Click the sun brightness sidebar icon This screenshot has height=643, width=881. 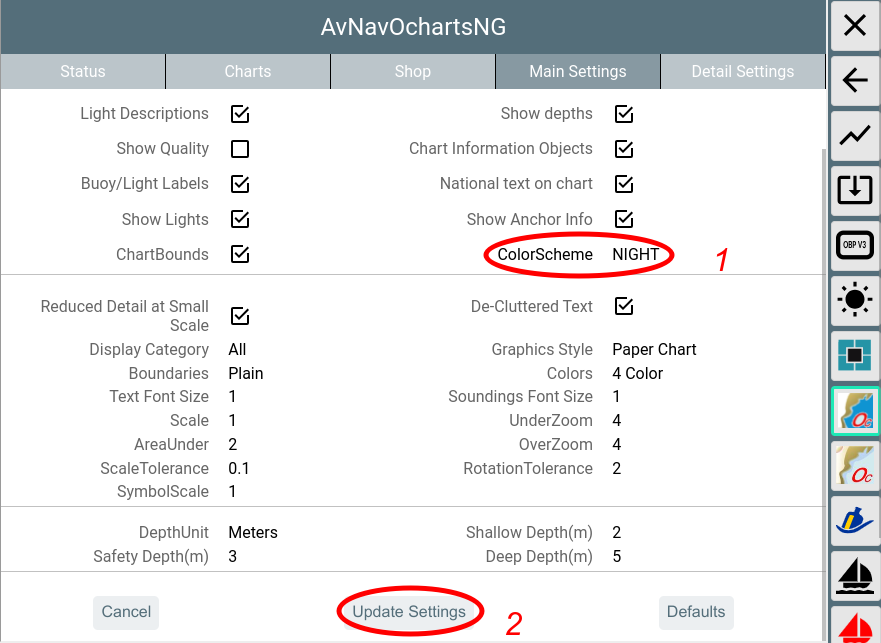(855, 298)
